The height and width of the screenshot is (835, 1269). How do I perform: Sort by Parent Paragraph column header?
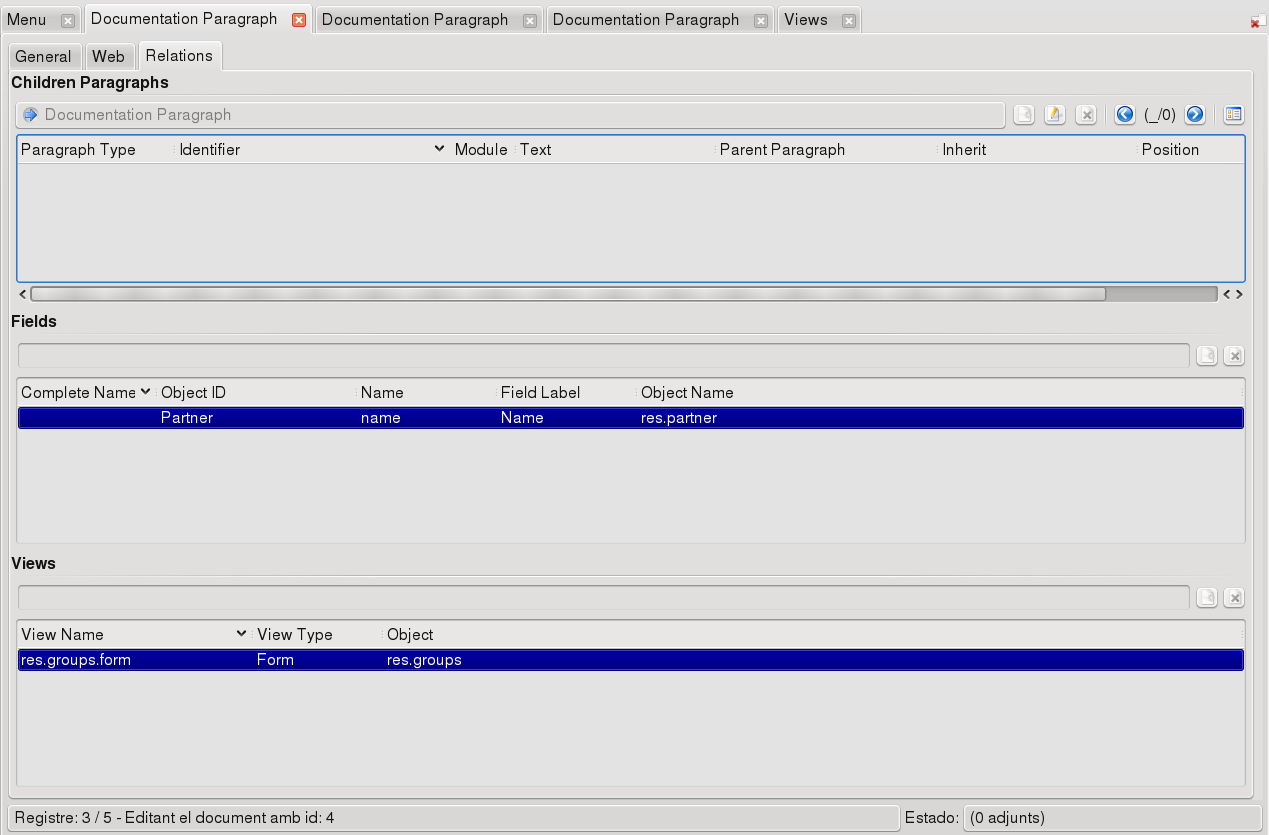point(782,150)
